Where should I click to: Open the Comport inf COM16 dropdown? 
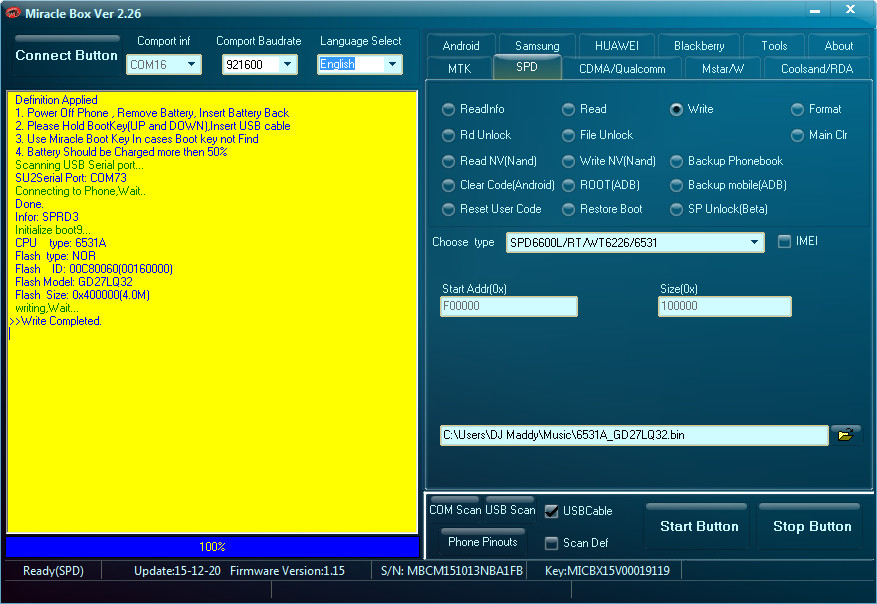(x=164, y=64)
